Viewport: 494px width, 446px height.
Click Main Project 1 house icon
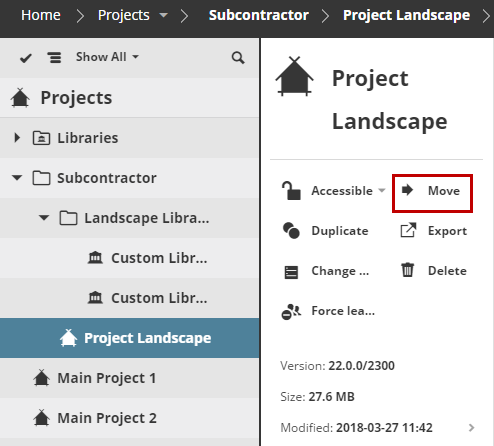(x=41, y=378)
